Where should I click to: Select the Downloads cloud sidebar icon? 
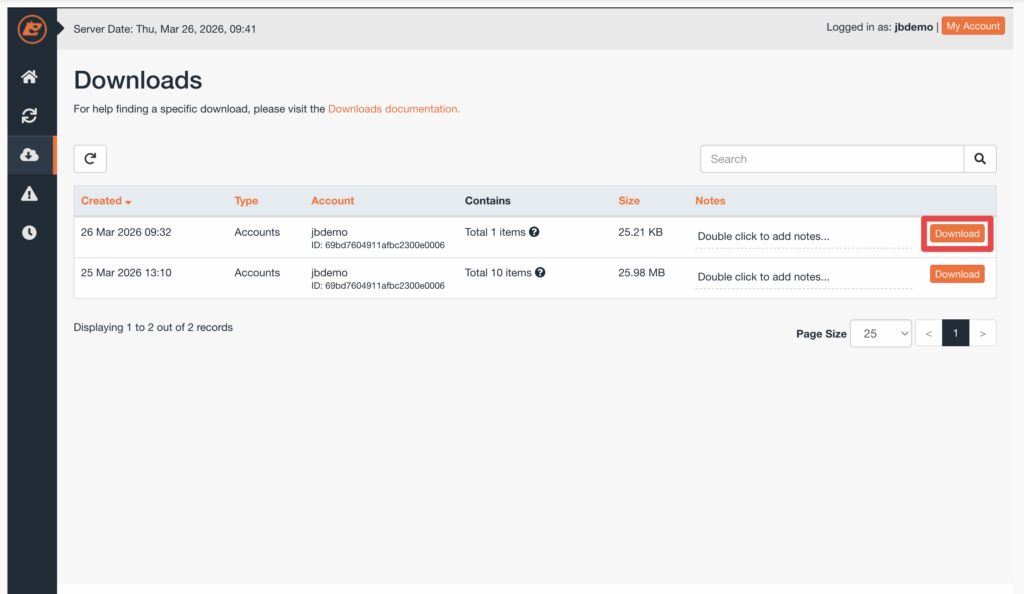point(30,155)
